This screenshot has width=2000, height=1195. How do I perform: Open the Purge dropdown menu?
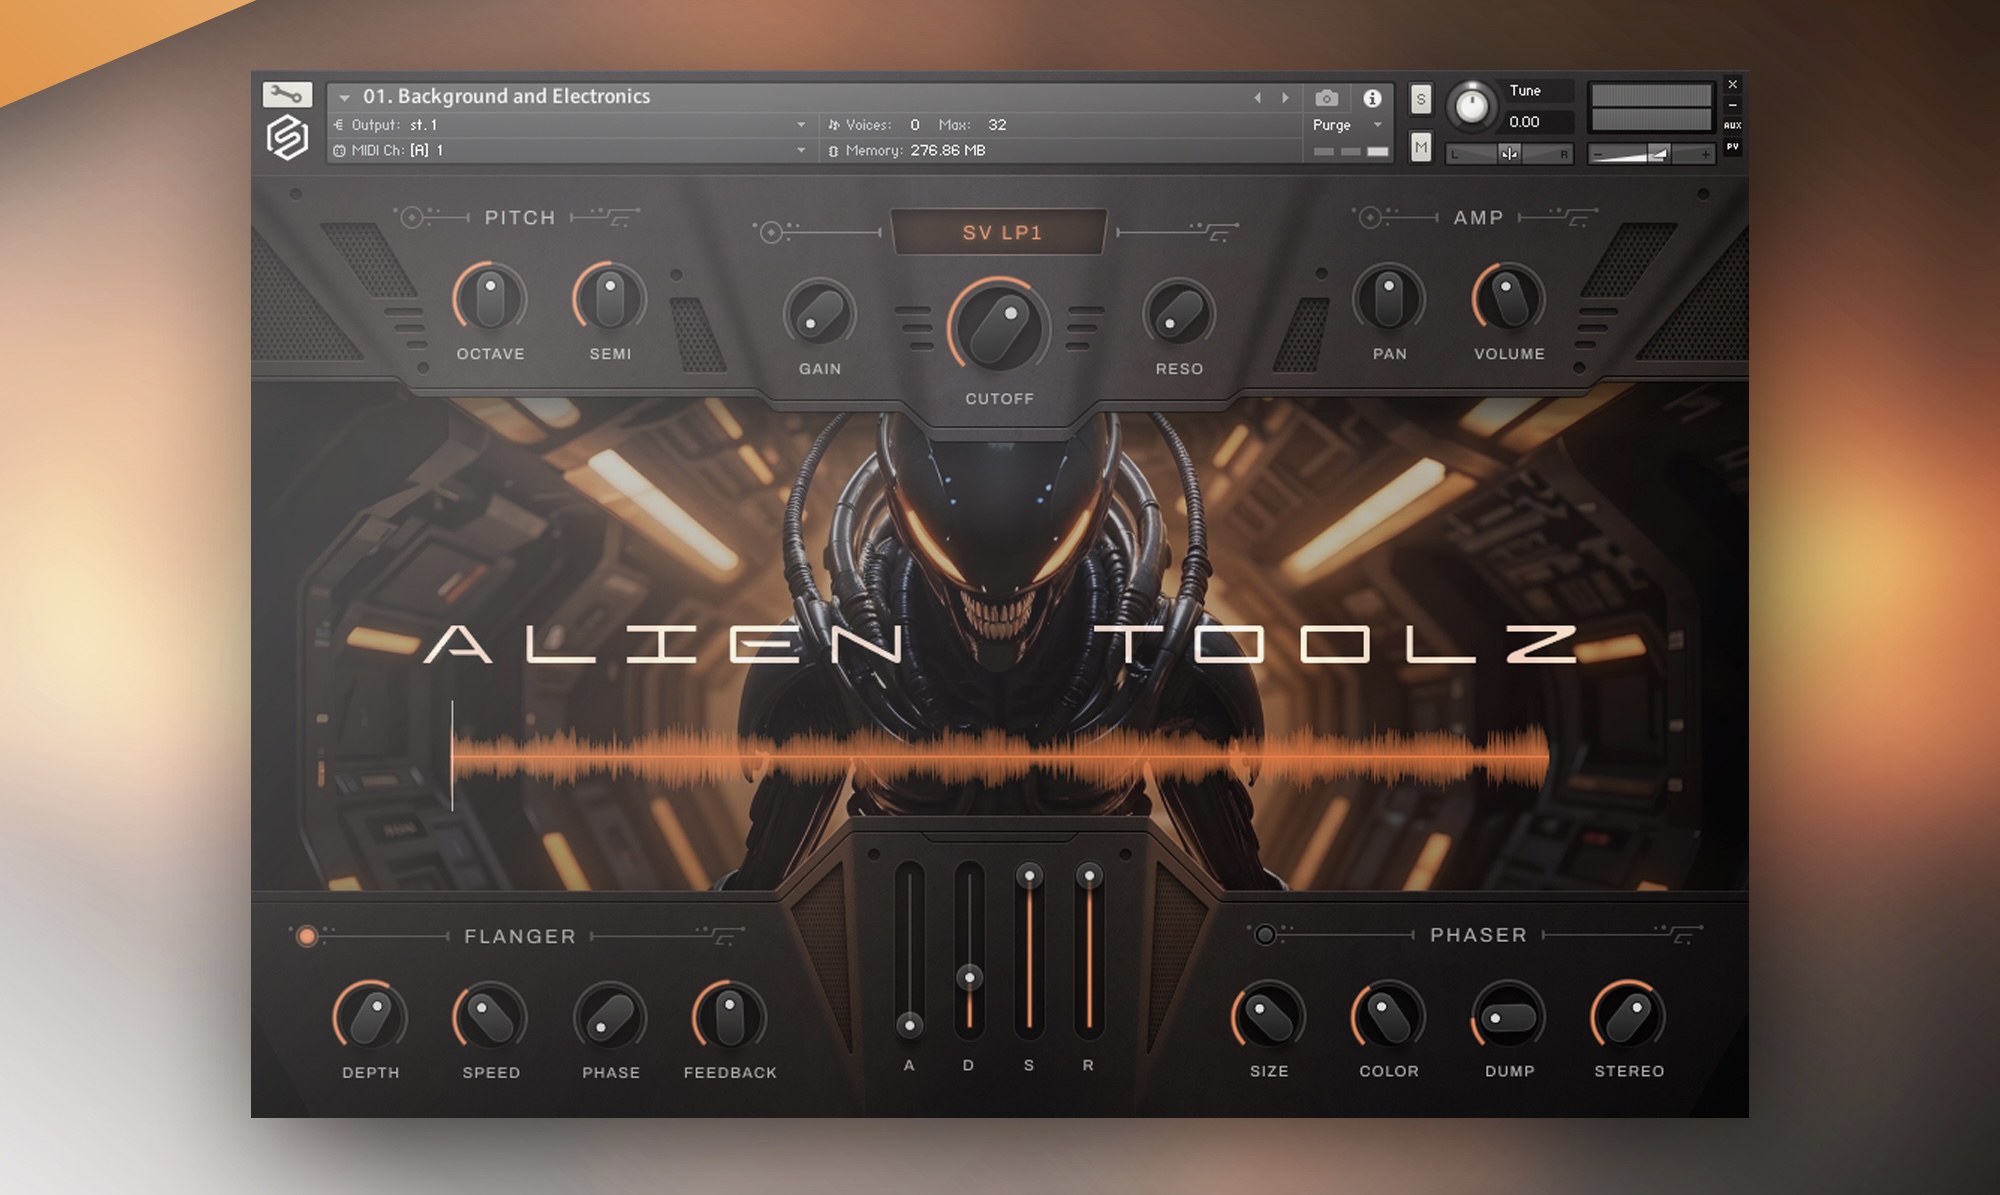pyautogui.click(x=1348, y=125)
